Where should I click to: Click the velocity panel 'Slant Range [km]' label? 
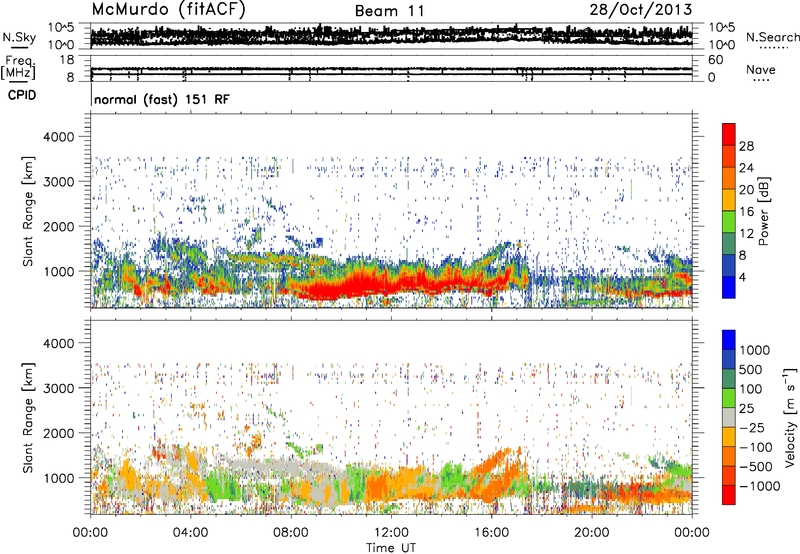[x=28, y=417]
